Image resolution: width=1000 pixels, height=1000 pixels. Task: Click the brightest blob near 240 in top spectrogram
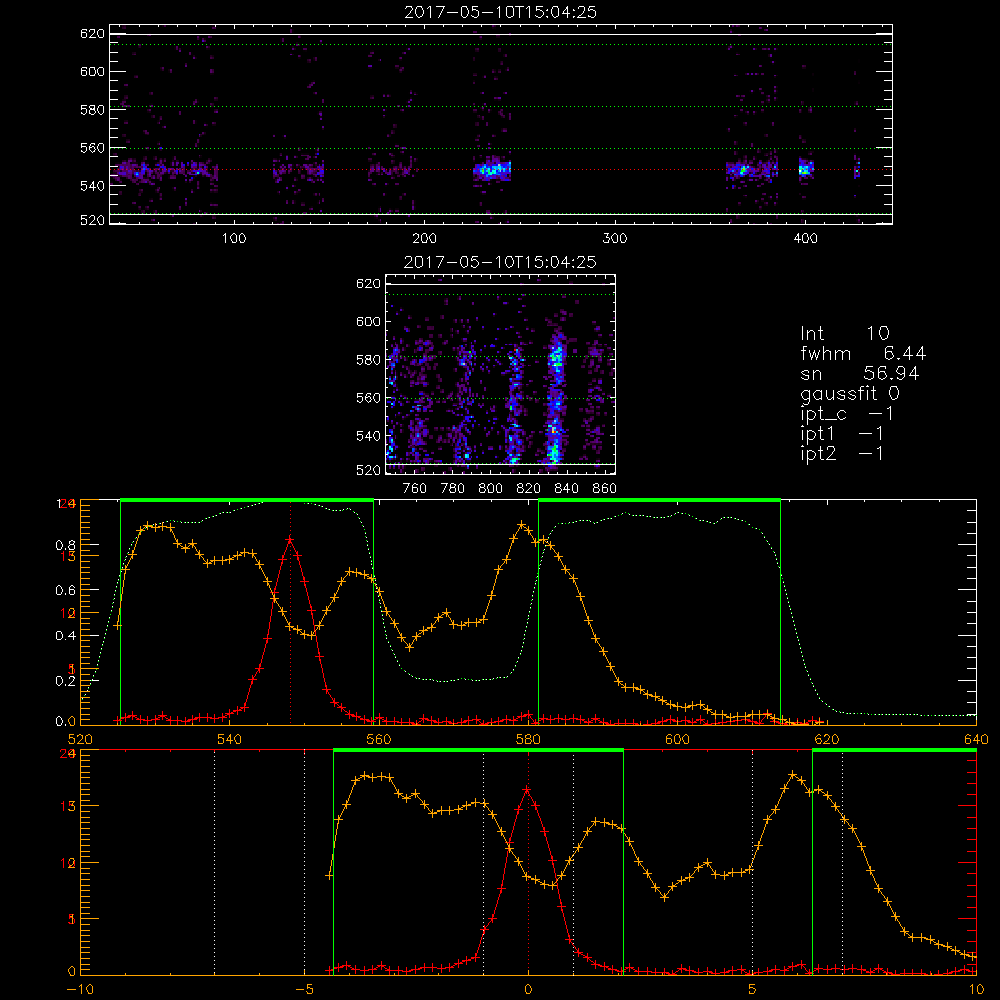(492, 170)
